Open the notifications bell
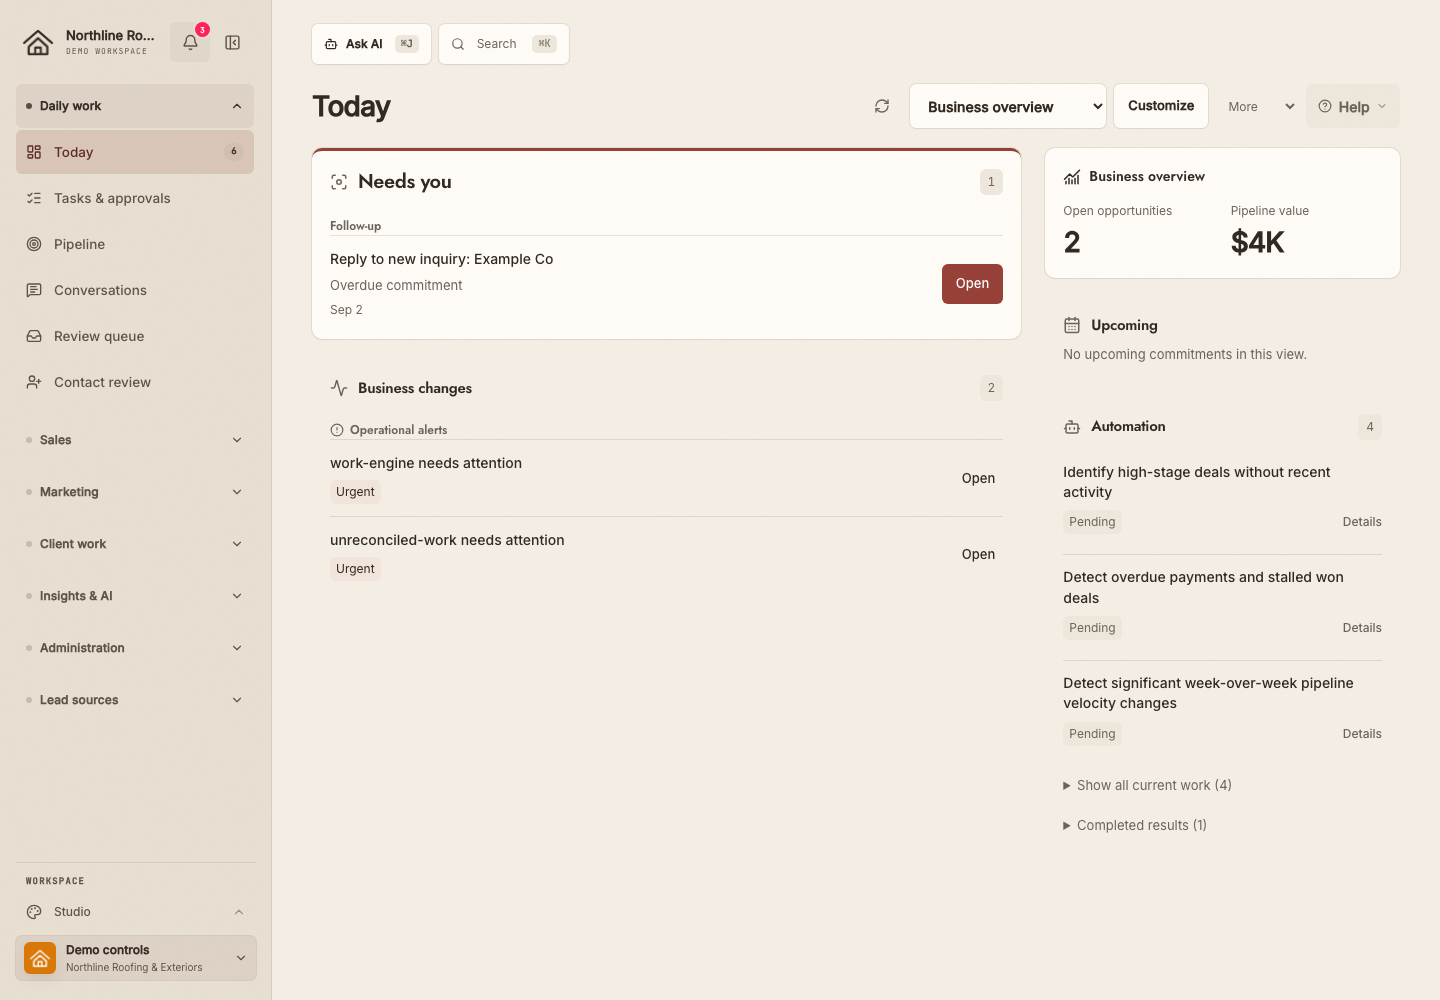Viewport: 1440px width, 1000px height. click(x=190, y=42)
